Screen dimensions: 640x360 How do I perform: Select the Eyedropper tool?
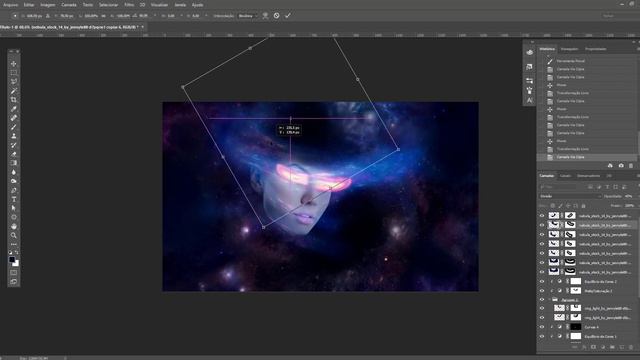pos(13,109)
